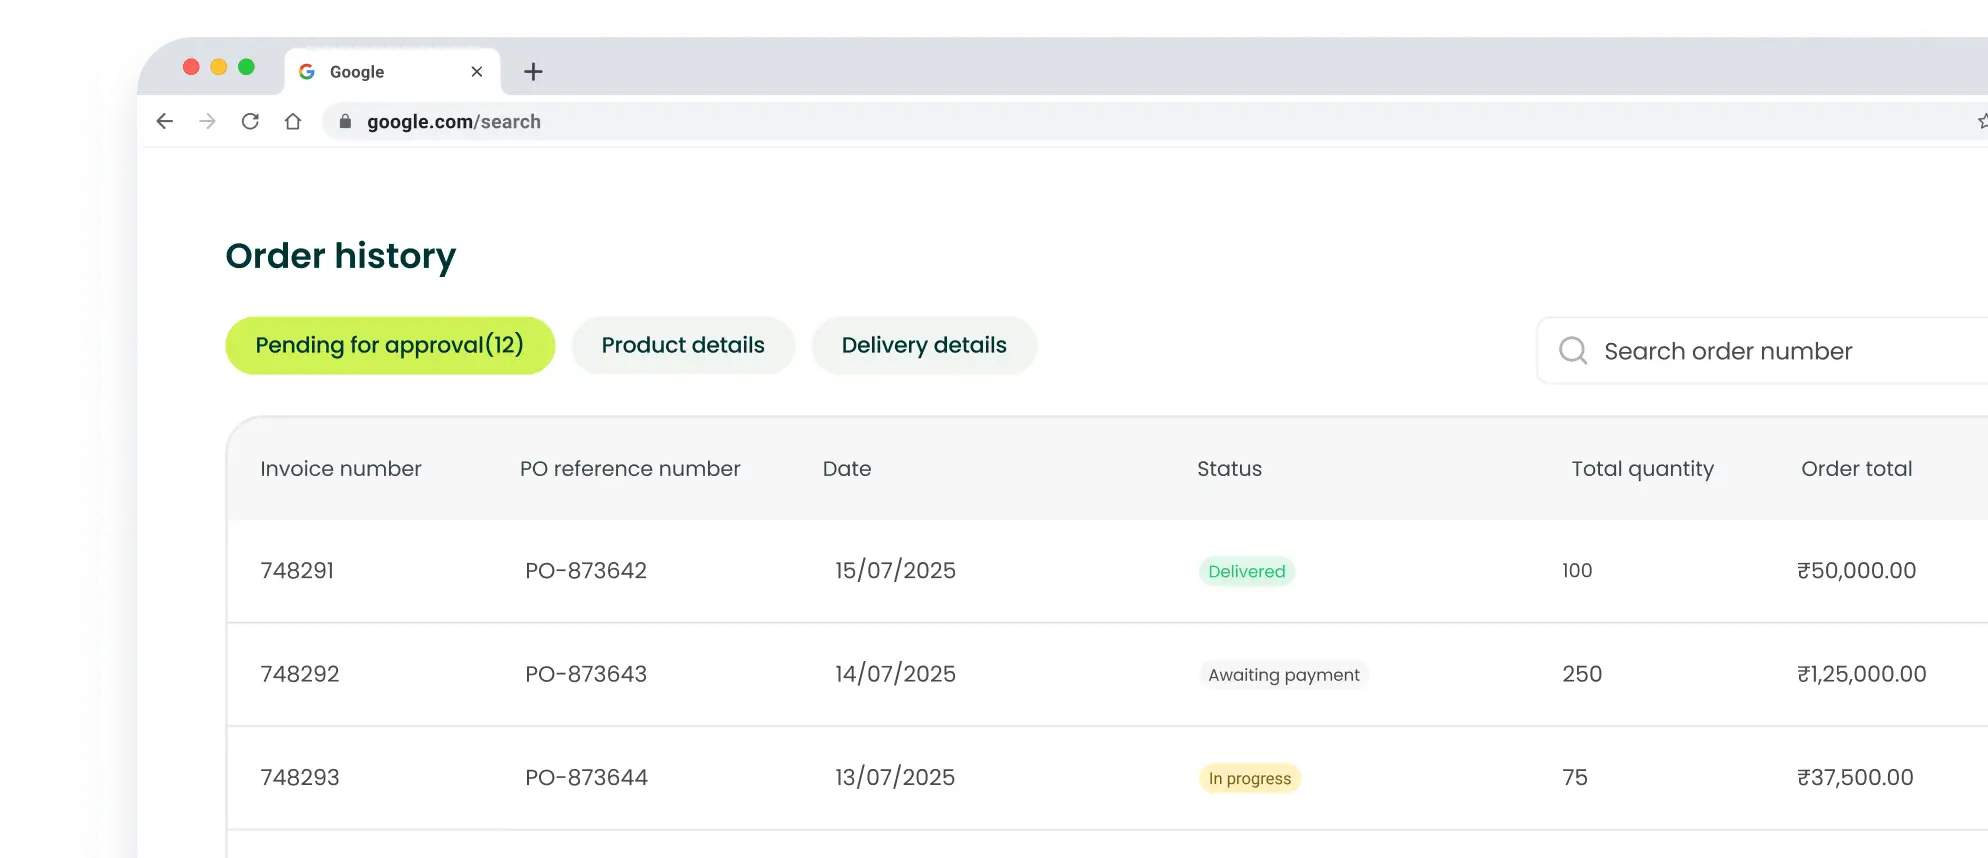1988x858 pixels.
Task: Select invoice number 748292
Action: pyautogui.click(x=300, y=674)
